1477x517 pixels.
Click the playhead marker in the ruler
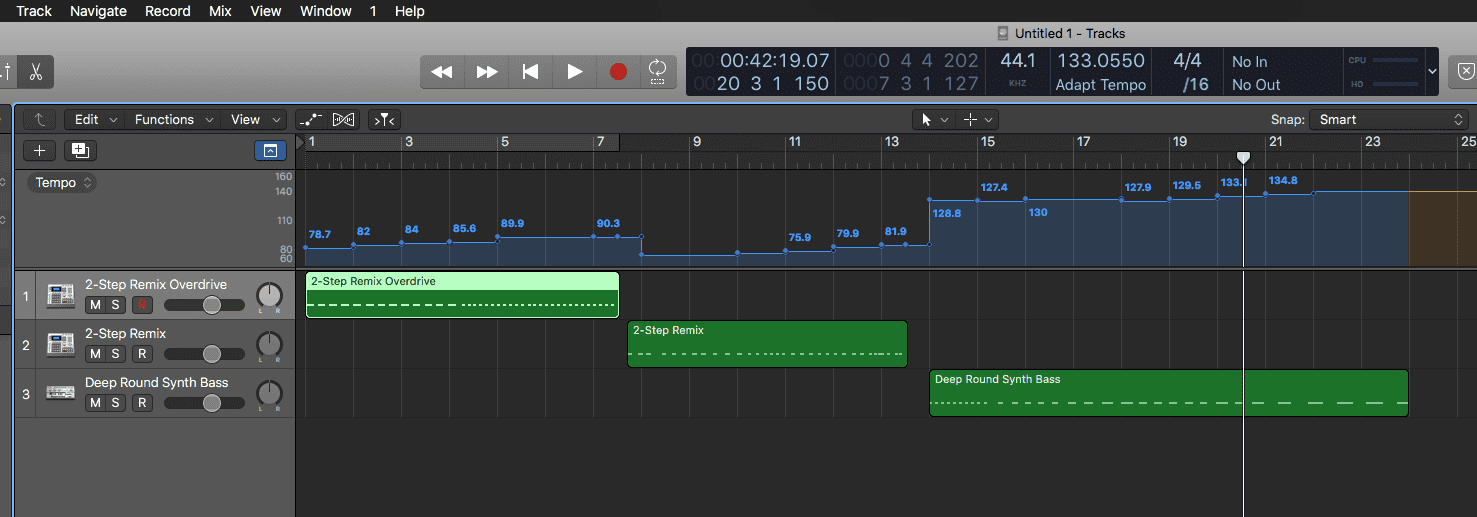pyautogui.click(x=1243, y=158)
